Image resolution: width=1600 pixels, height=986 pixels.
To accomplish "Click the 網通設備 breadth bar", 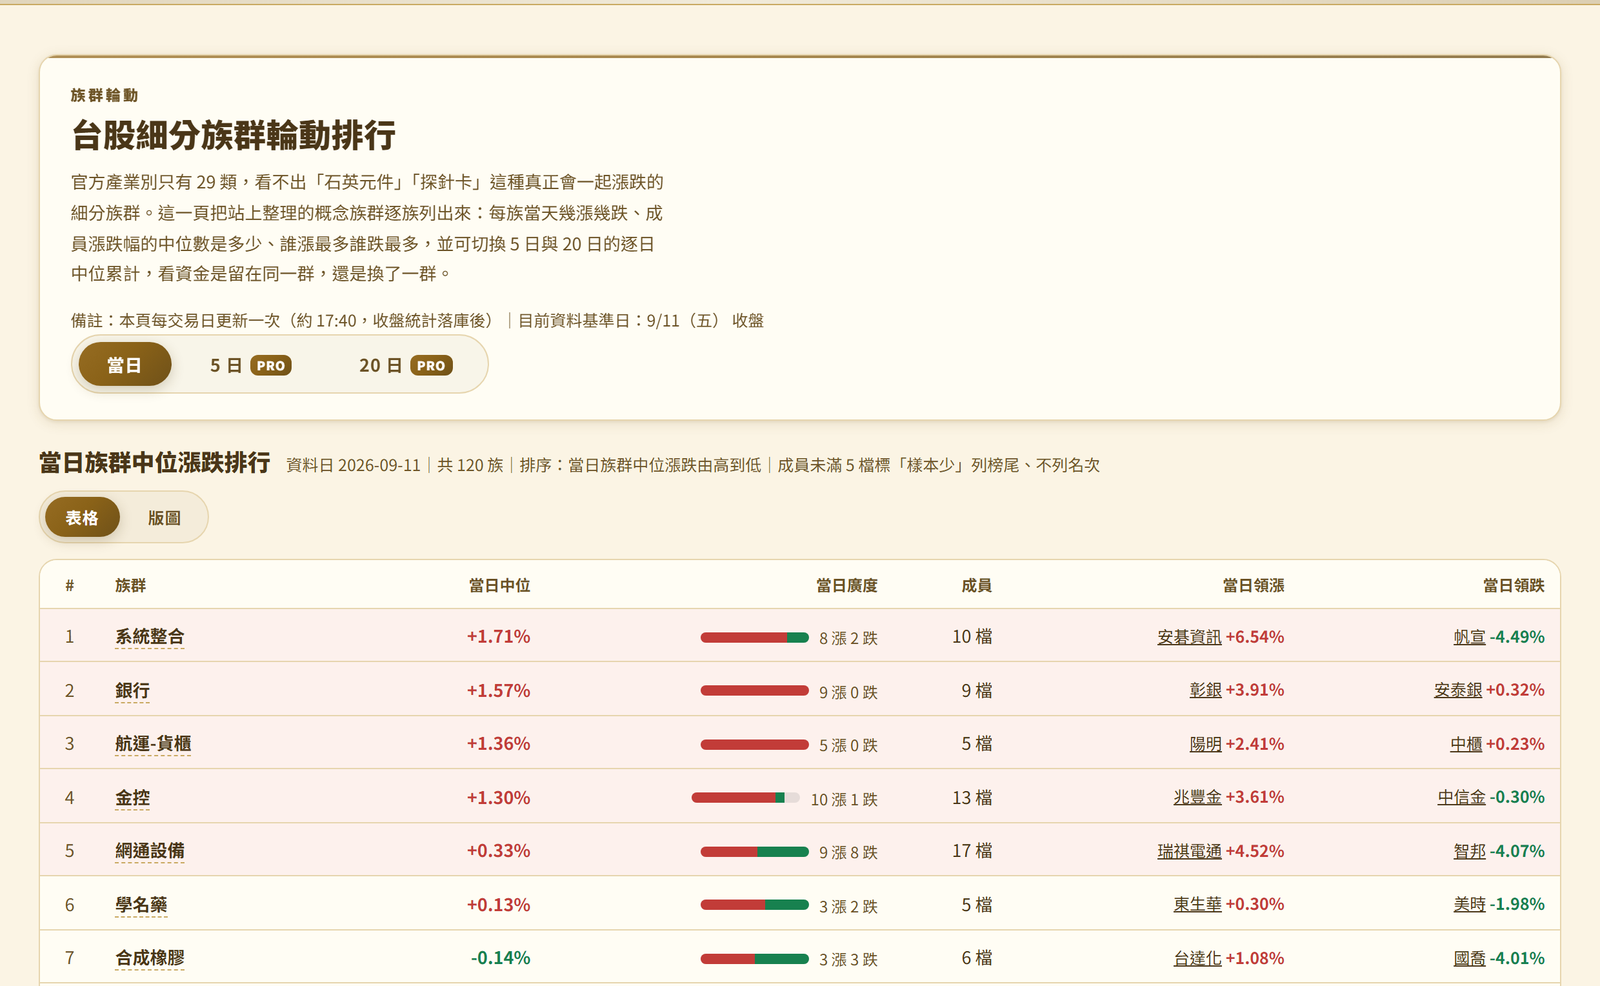I will (x=754, y=852).
